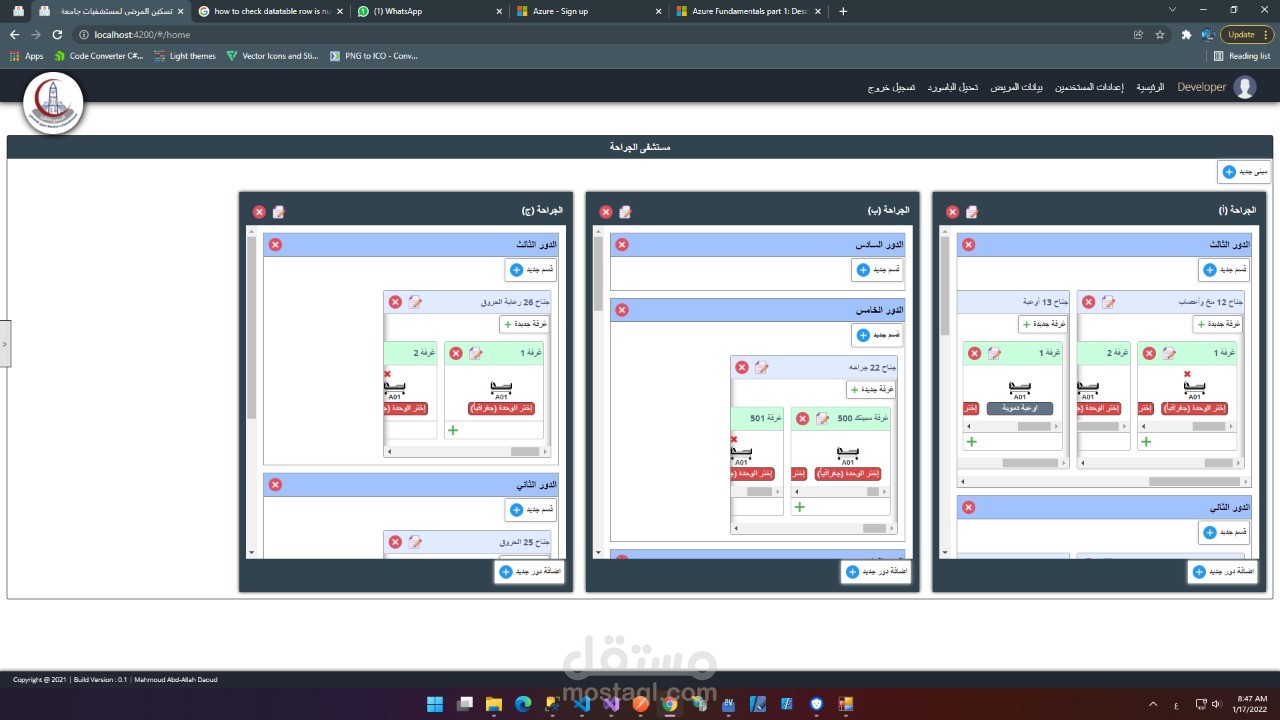Edit ward جناح 25 الحروق

(415, 542)
